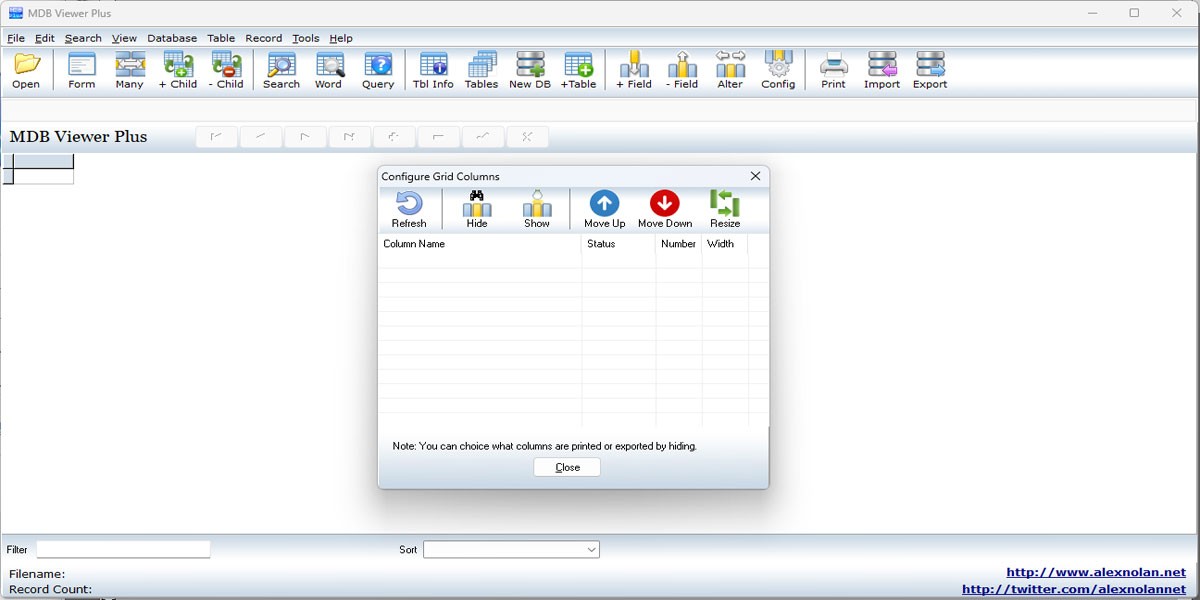Open the Config toolbar icon
Image resolution: width=1200 pixels, height=600 pixels.
[x=778, y=70]
